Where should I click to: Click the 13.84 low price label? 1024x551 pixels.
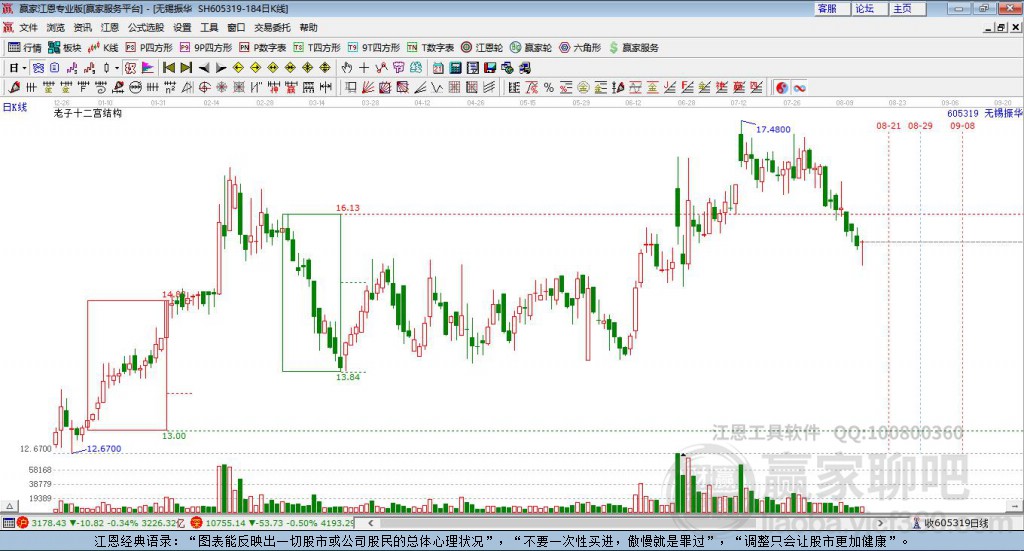pos(347,377)
